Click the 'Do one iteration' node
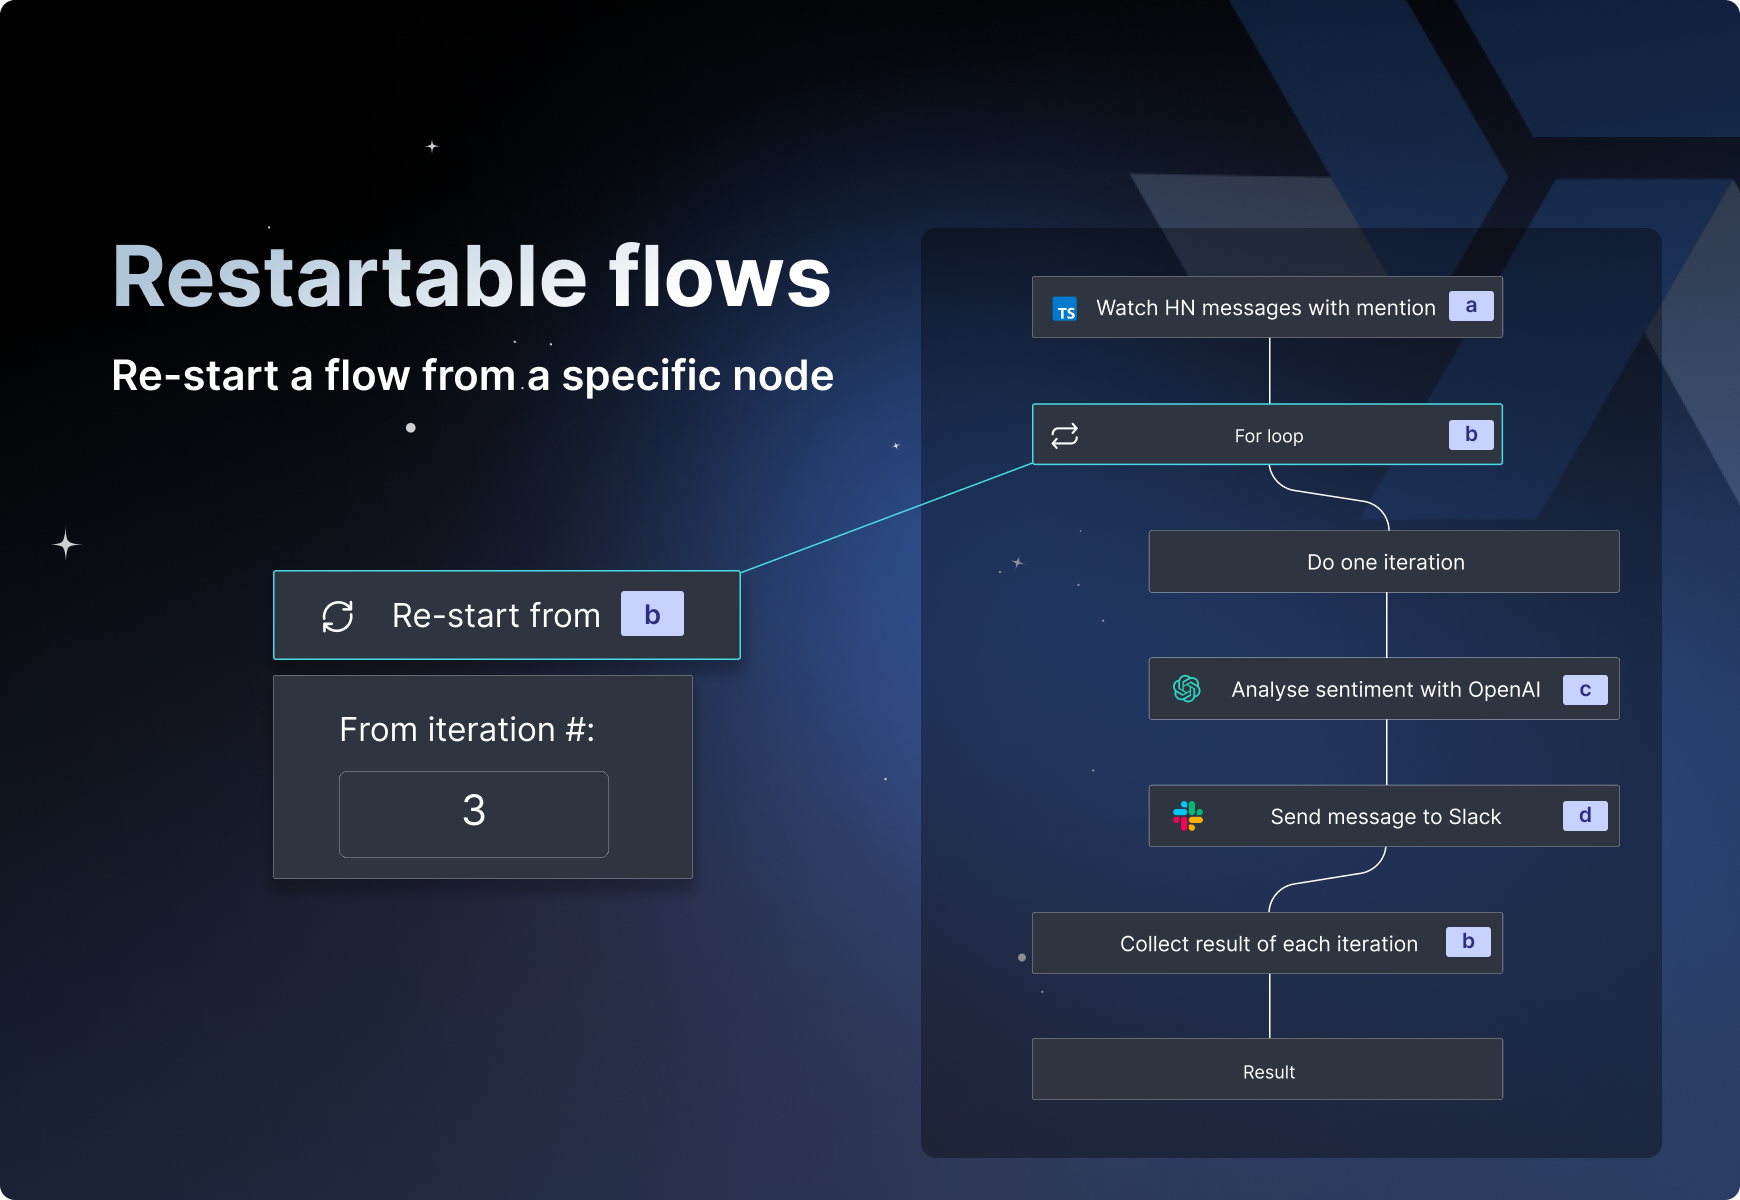The width and height of the screenshot is (1740, 1200). (x=1384, y=561)
